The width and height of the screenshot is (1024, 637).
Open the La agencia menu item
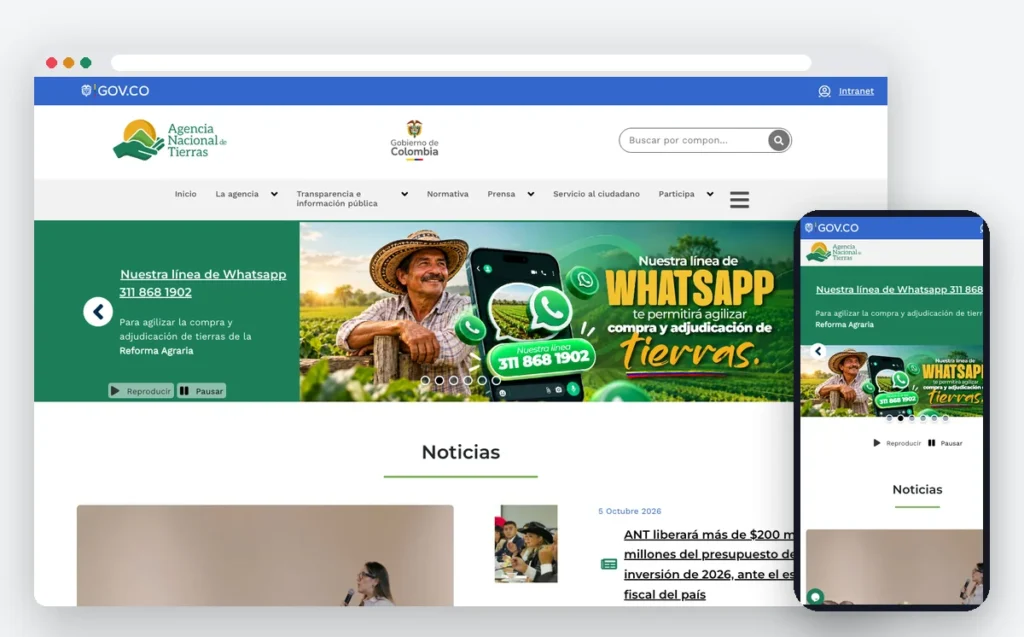[x=237, y=194]
